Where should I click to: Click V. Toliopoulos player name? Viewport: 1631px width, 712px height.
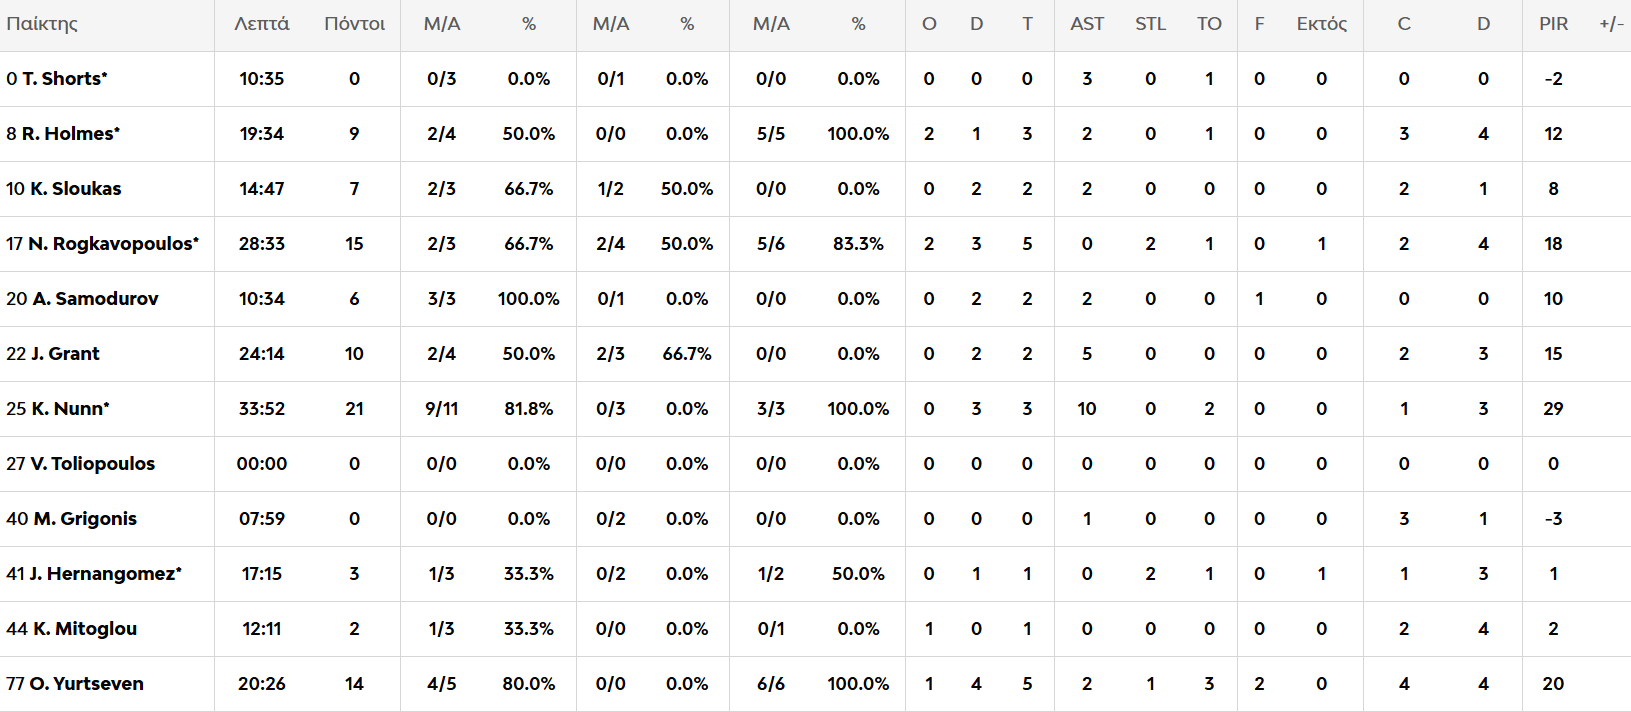coord(92,464)
